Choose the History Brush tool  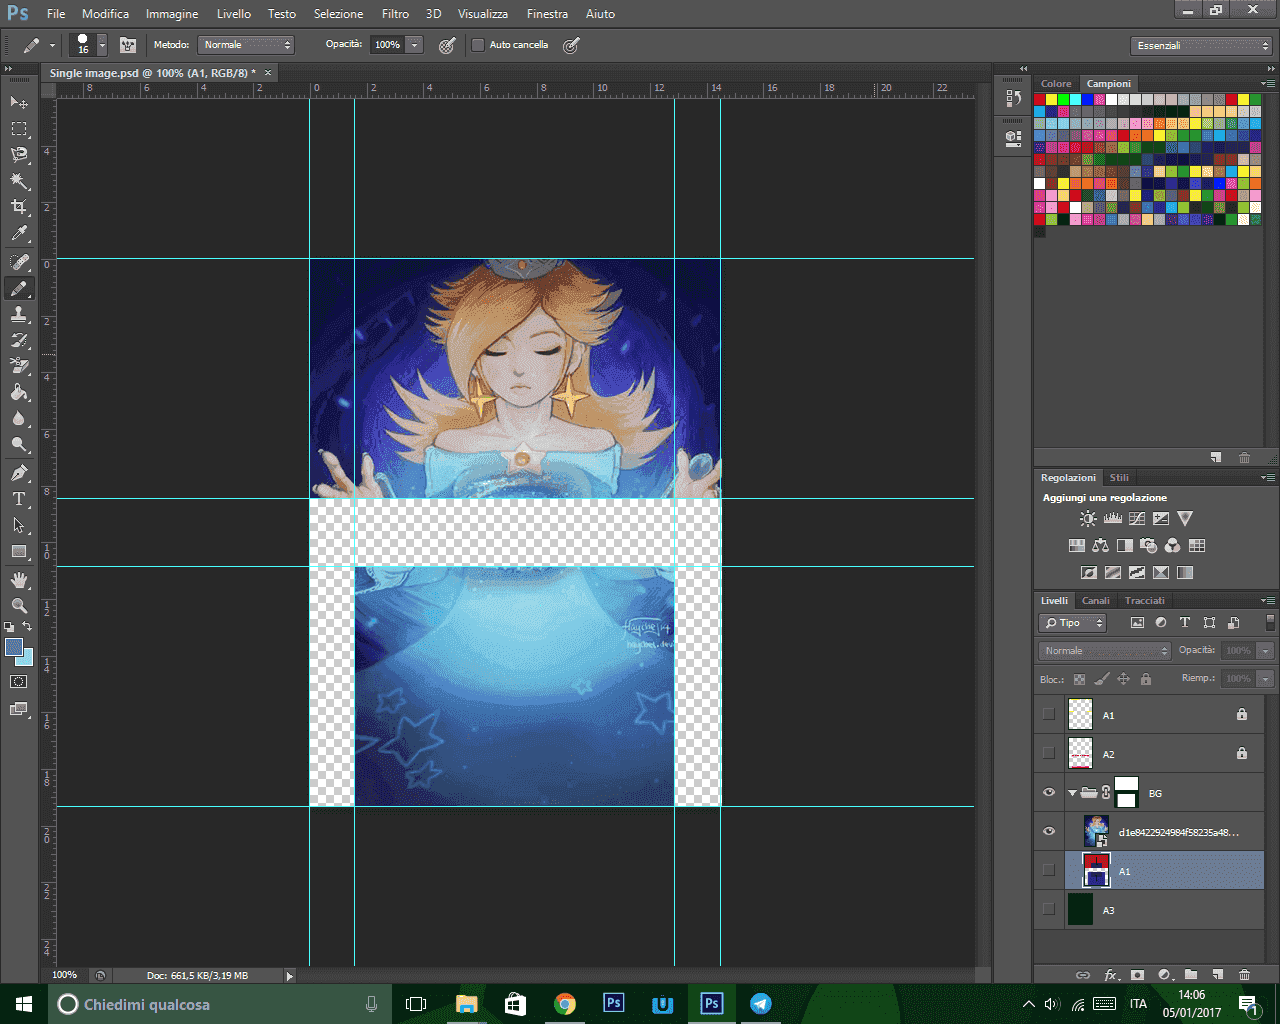(19, 340)
